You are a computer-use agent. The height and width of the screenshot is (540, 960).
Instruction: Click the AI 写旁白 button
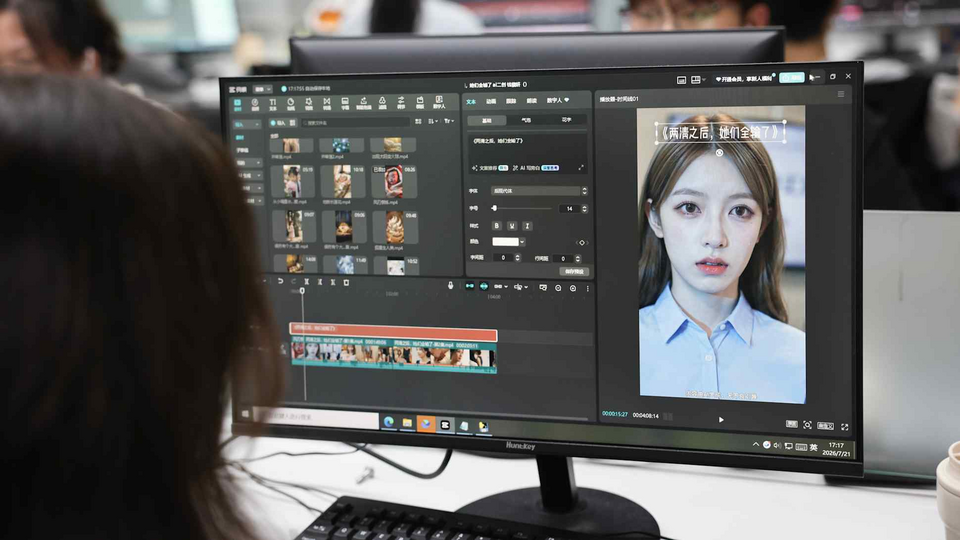[535, 168]
